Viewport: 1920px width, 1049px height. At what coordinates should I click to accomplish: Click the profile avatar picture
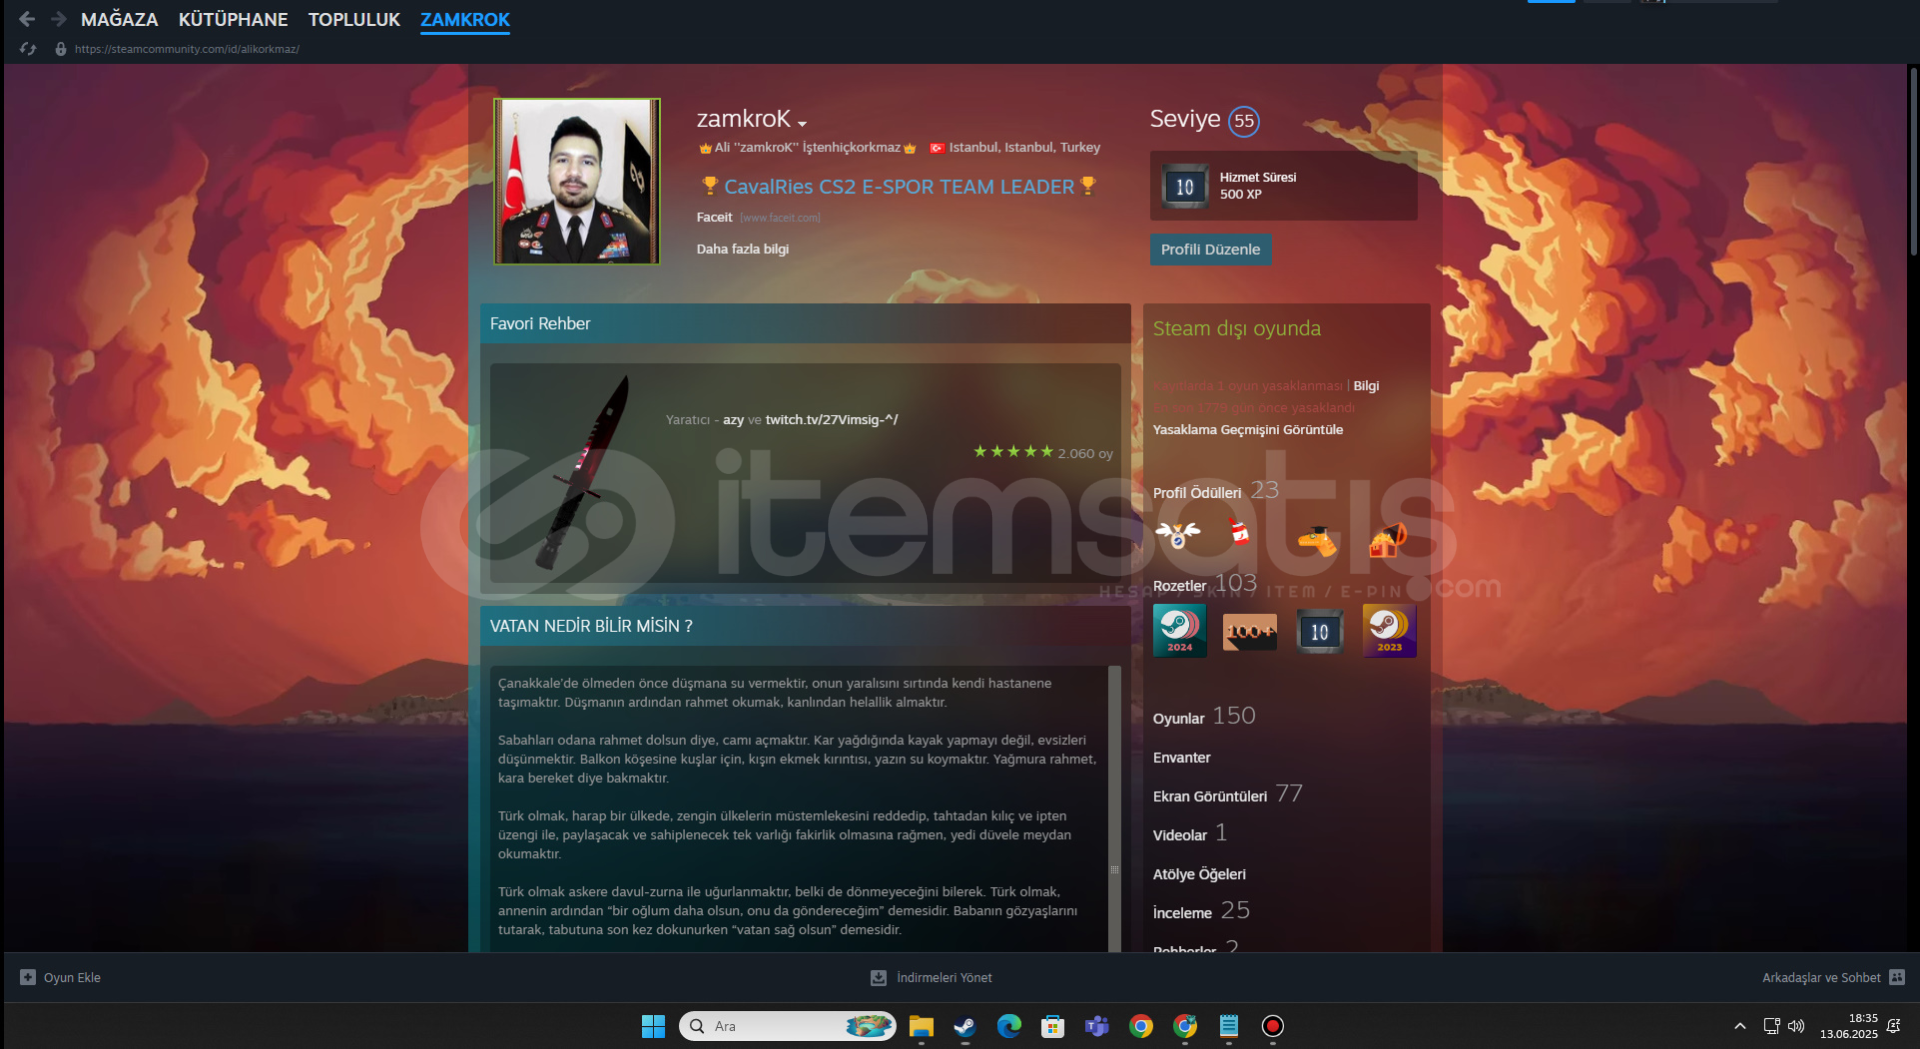tap(577, 181)
